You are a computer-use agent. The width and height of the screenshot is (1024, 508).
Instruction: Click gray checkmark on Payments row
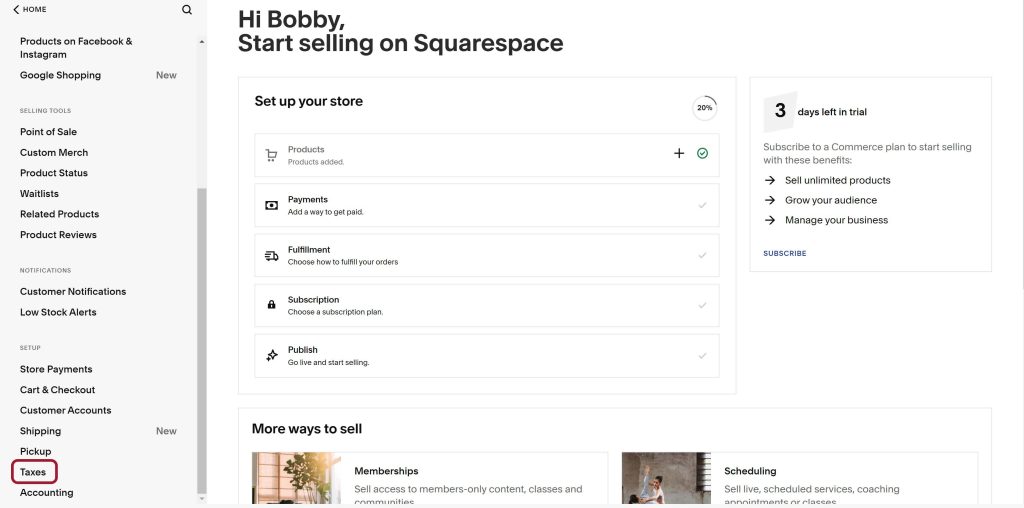(x=703, y=205)
